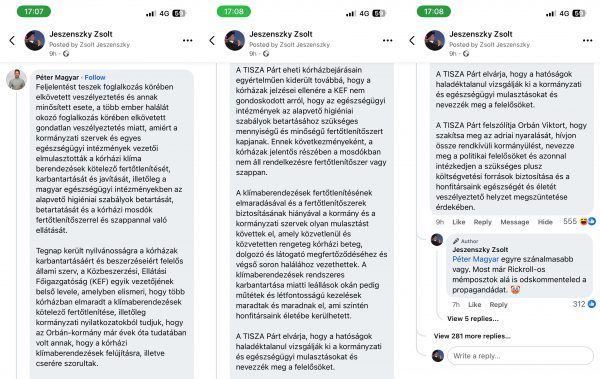Message the commenter via Message link
This screenshot has height=379, width=600.
(x=515, y=222)
